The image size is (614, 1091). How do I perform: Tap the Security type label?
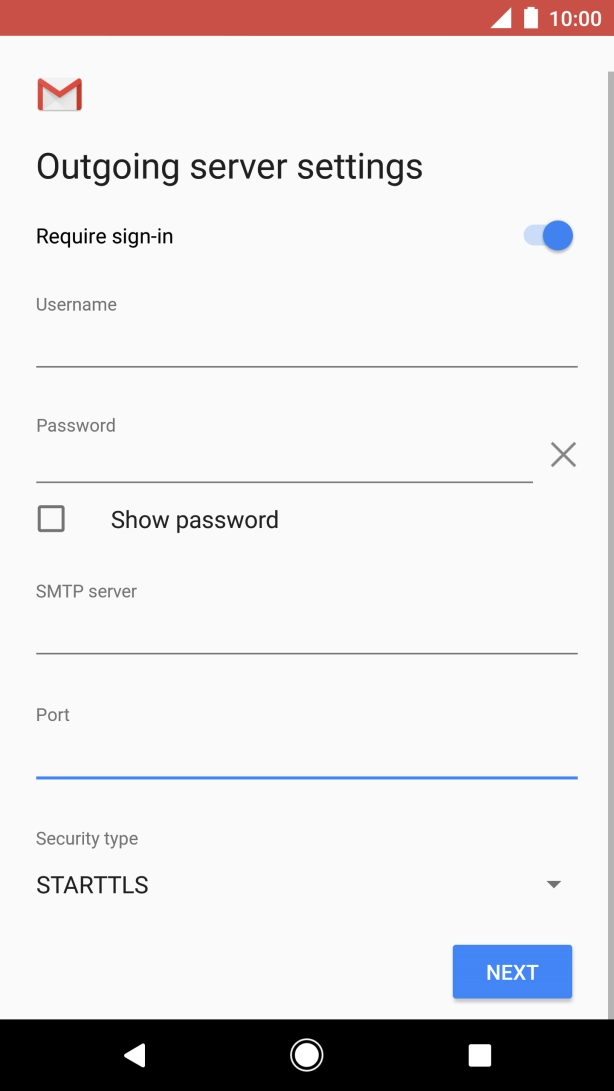pyautogui.click(x=87, y=839)
